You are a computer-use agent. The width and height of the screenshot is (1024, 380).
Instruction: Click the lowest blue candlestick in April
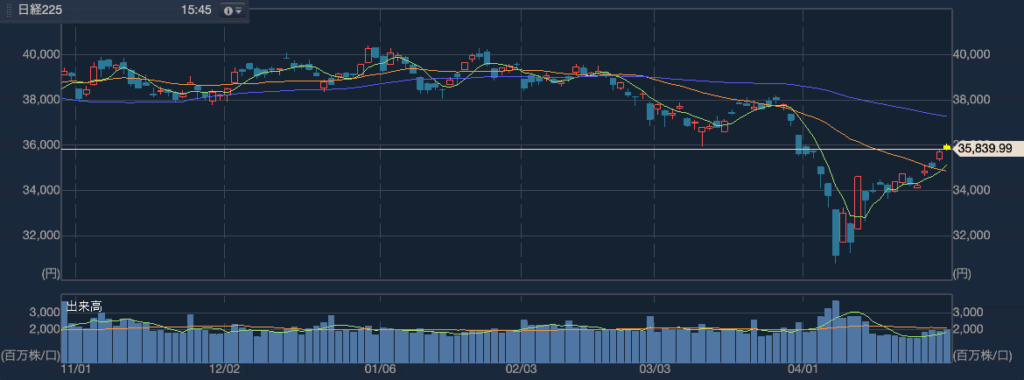pyautogui.click(x=835, y=233)
